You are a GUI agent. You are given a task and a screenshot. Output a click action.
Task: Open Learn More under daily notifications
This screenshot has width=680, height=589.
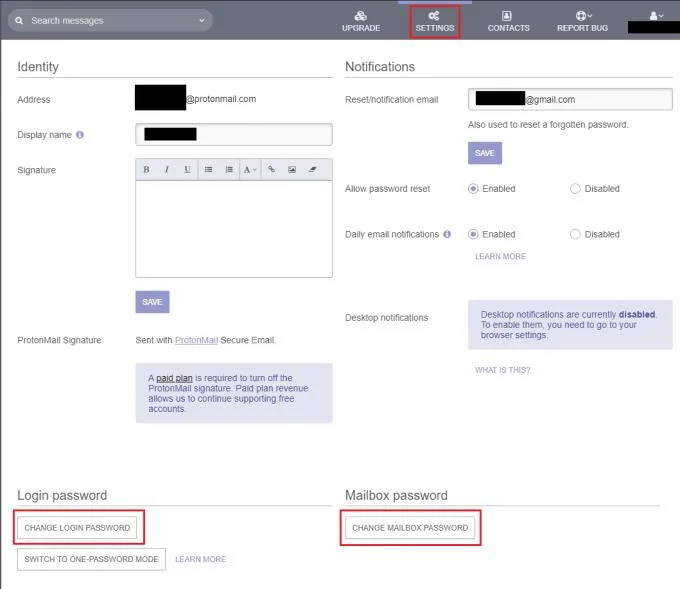500,256
